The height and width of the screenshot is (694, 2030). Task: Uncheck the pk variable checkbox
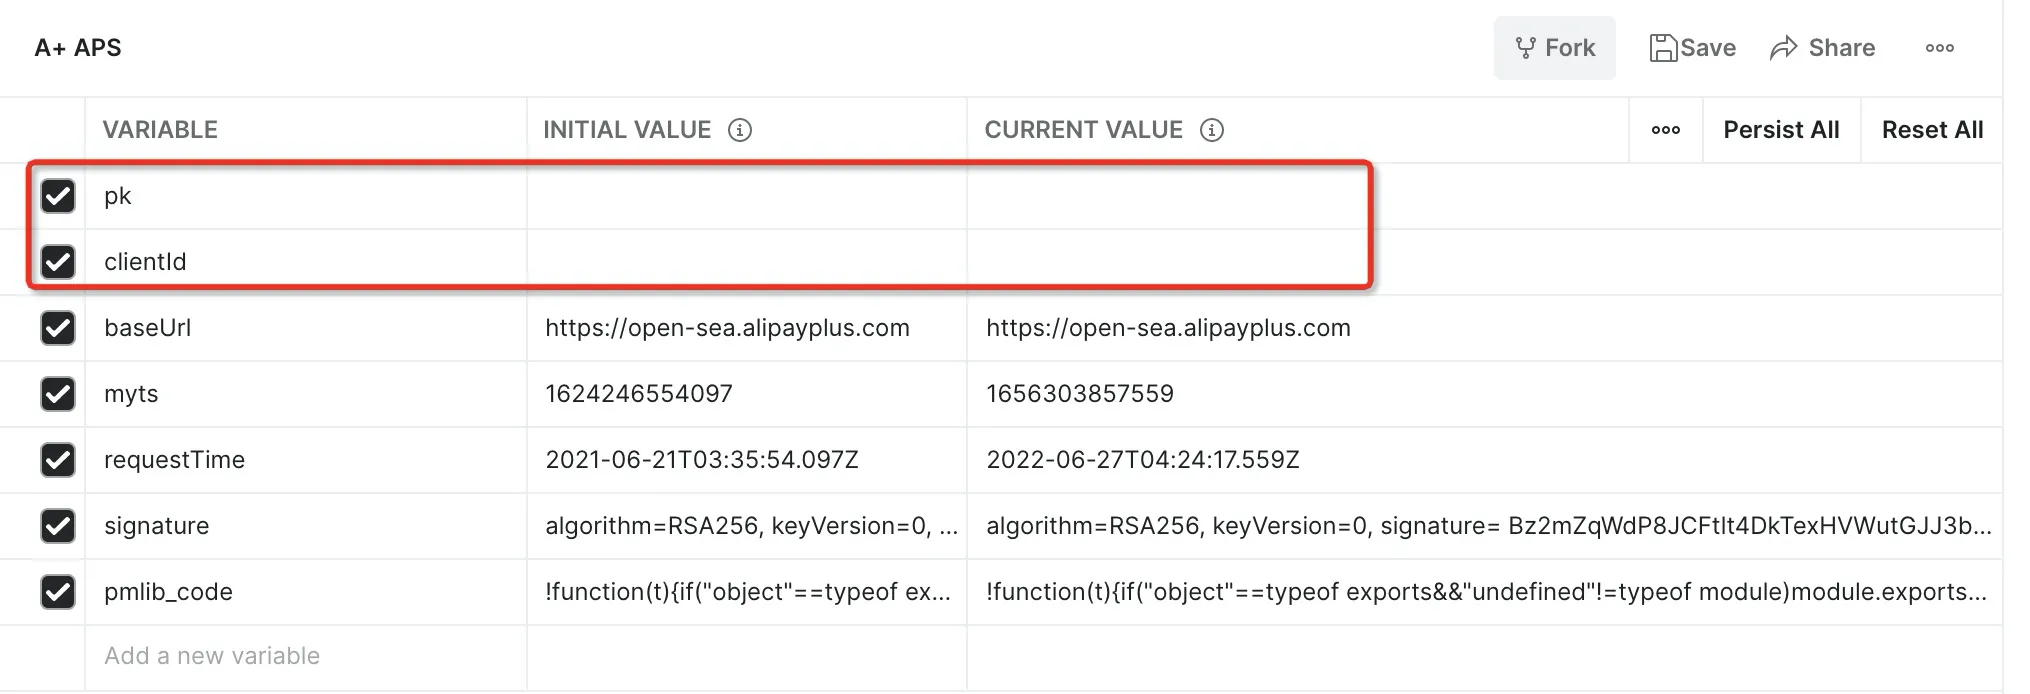coord(58,196)
